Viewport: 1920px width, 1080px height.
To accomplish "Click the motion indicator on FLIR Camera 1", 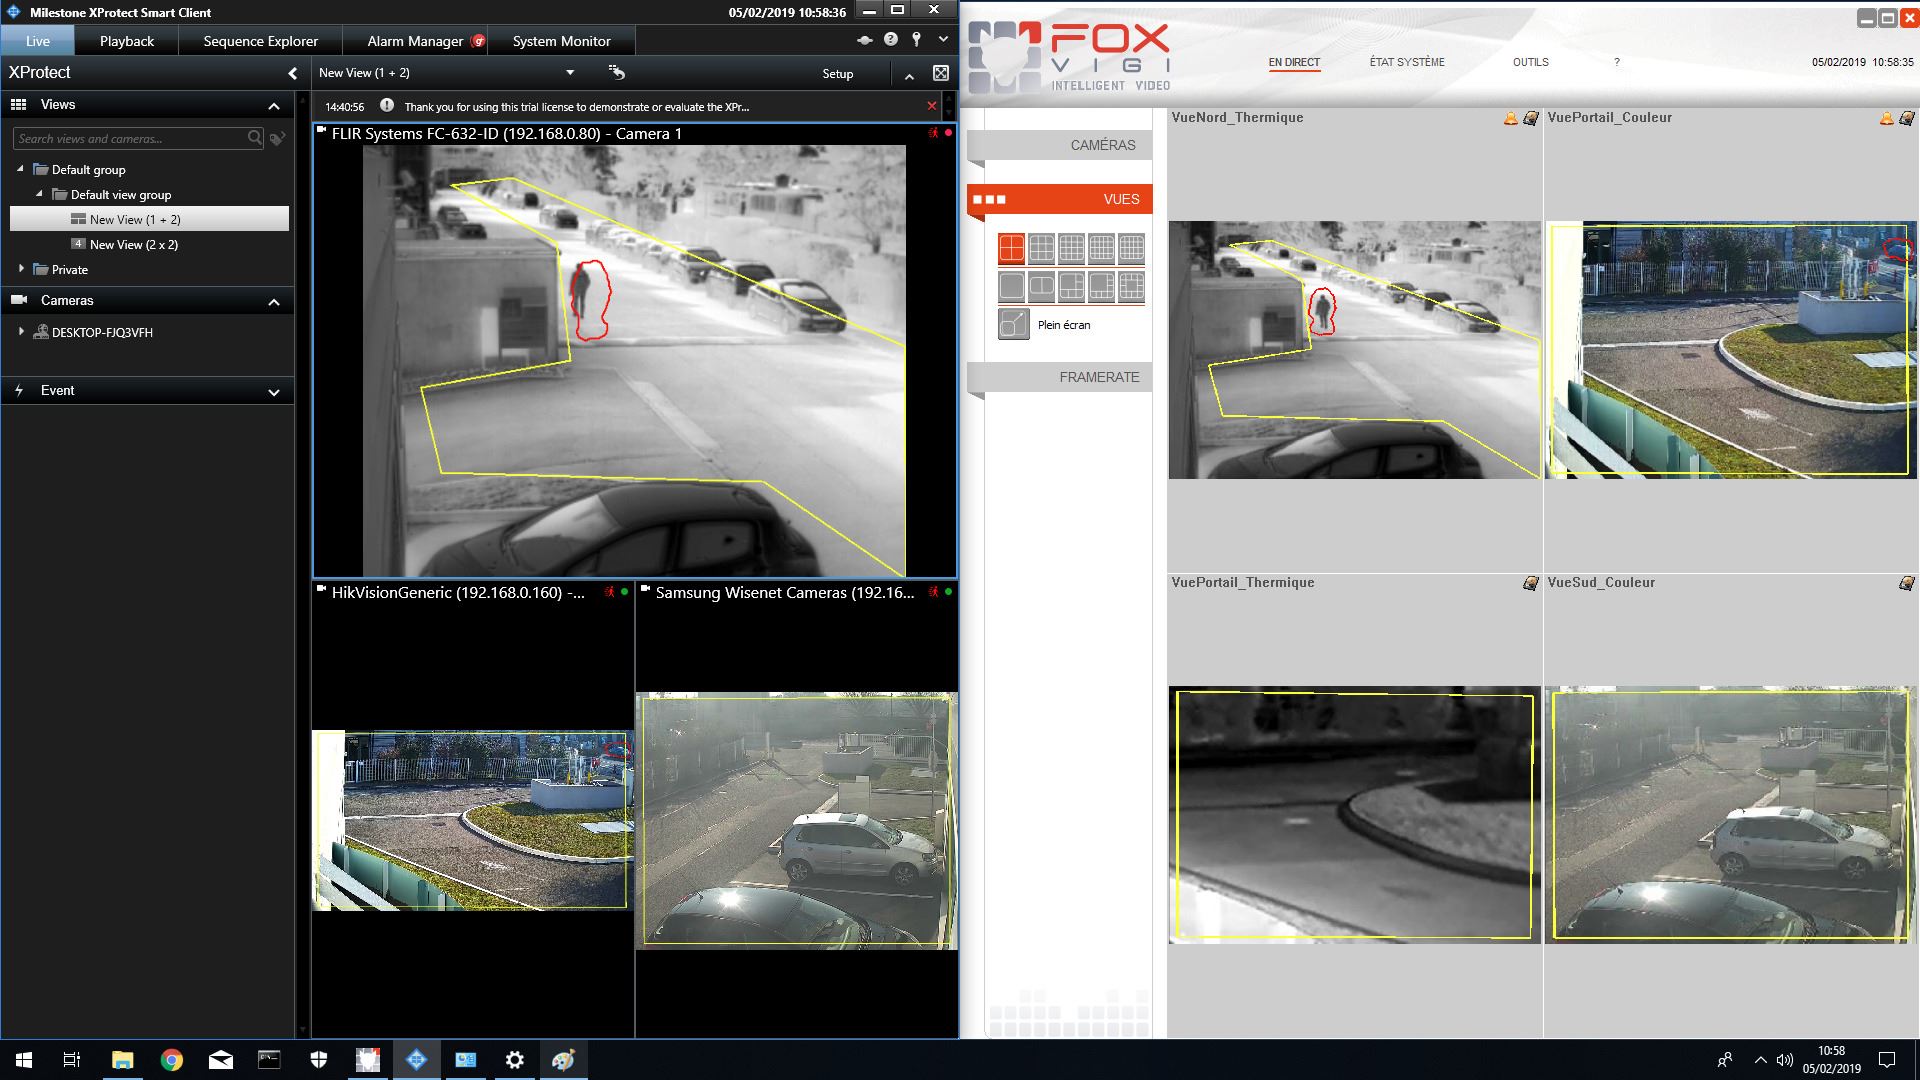I will [x=933, y=133].
